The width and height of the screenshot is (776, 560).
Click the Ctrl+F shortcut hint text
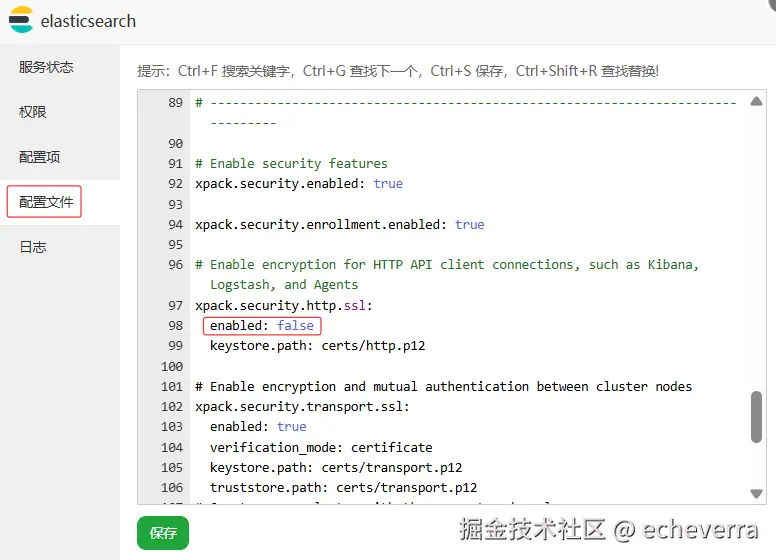click(234, 71)
